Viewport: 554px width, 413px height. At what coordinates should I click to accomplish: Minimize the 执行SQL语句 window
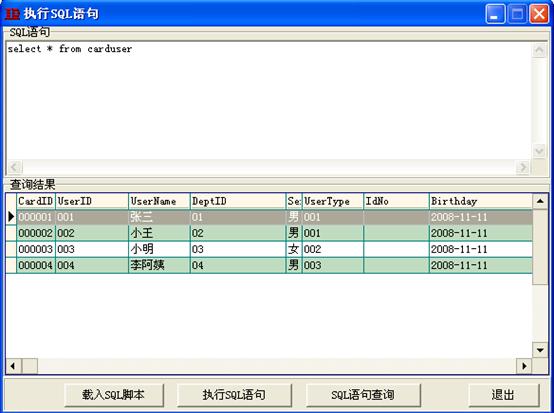495,14
